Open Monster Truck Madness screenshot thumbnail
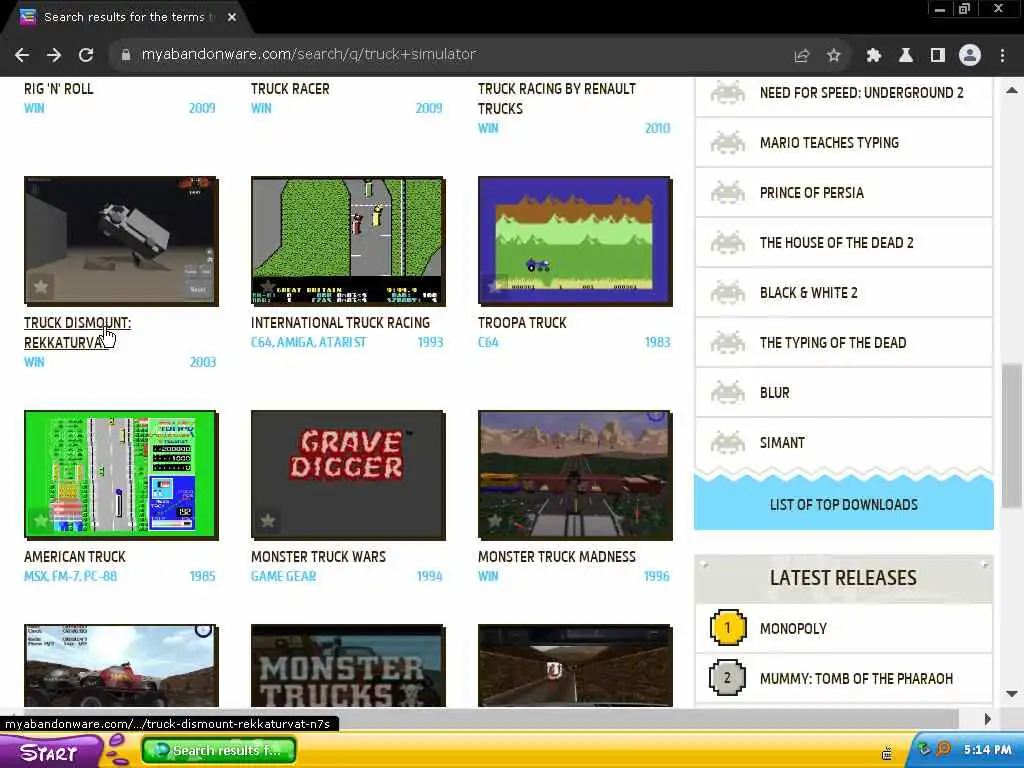This screenshot has height=768, width=1024. 575,475
